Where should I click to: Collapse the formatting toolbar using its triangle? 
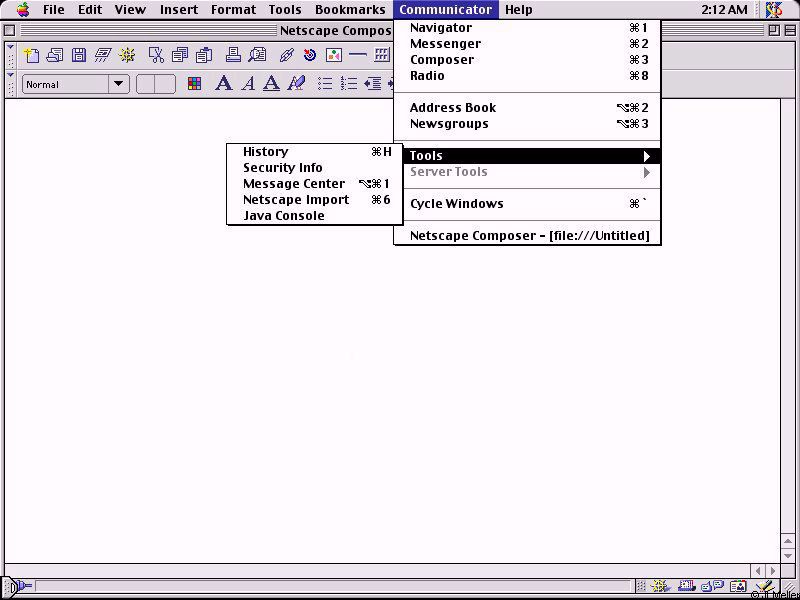pyautogui.click(x=11, y=76)
